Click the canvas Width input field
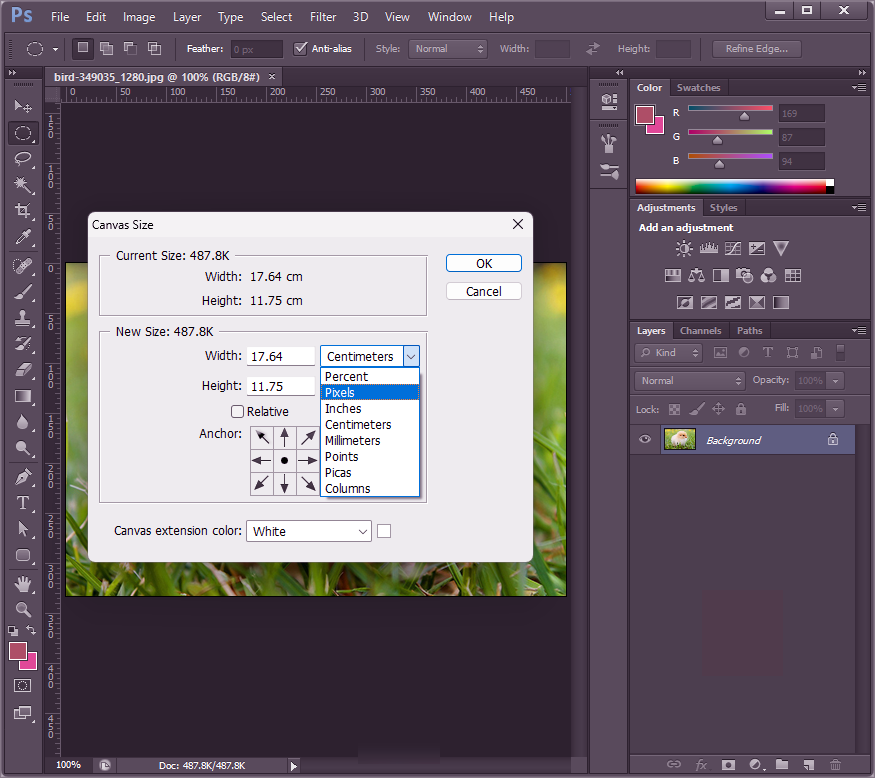 point(281,356)
